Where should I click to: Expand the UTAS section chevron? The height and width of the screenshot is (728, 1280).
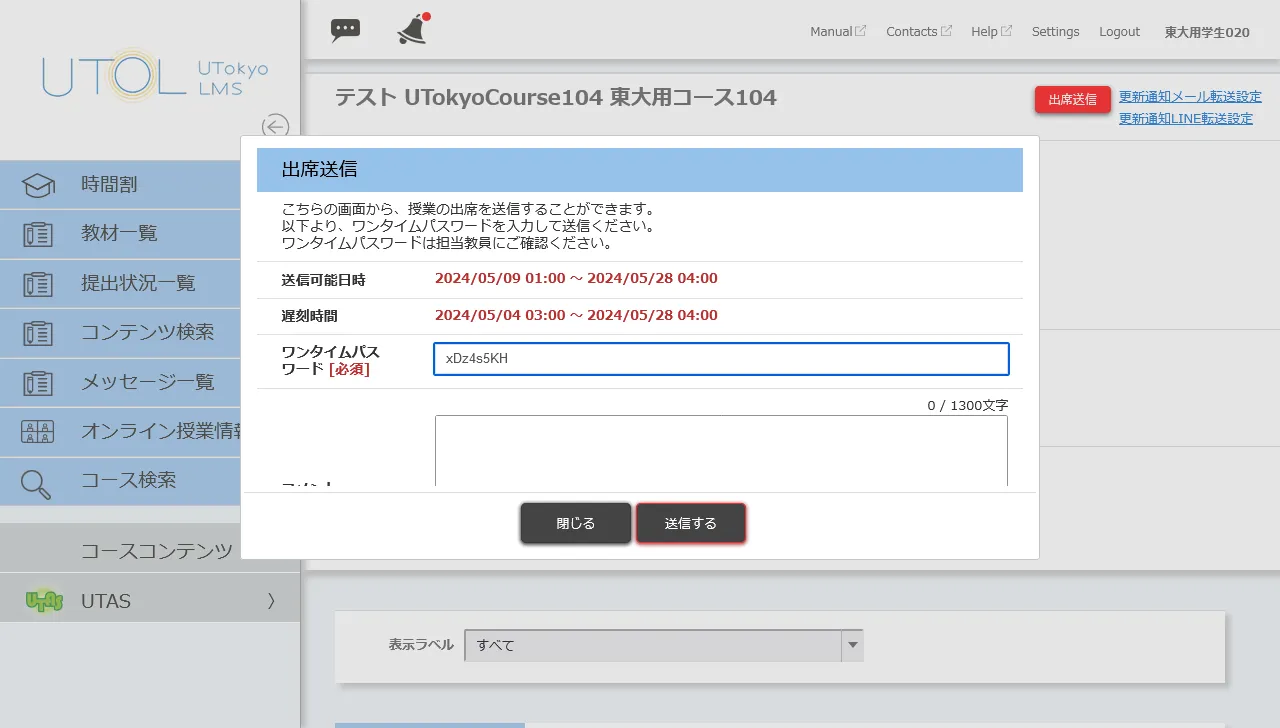(270, 600)
